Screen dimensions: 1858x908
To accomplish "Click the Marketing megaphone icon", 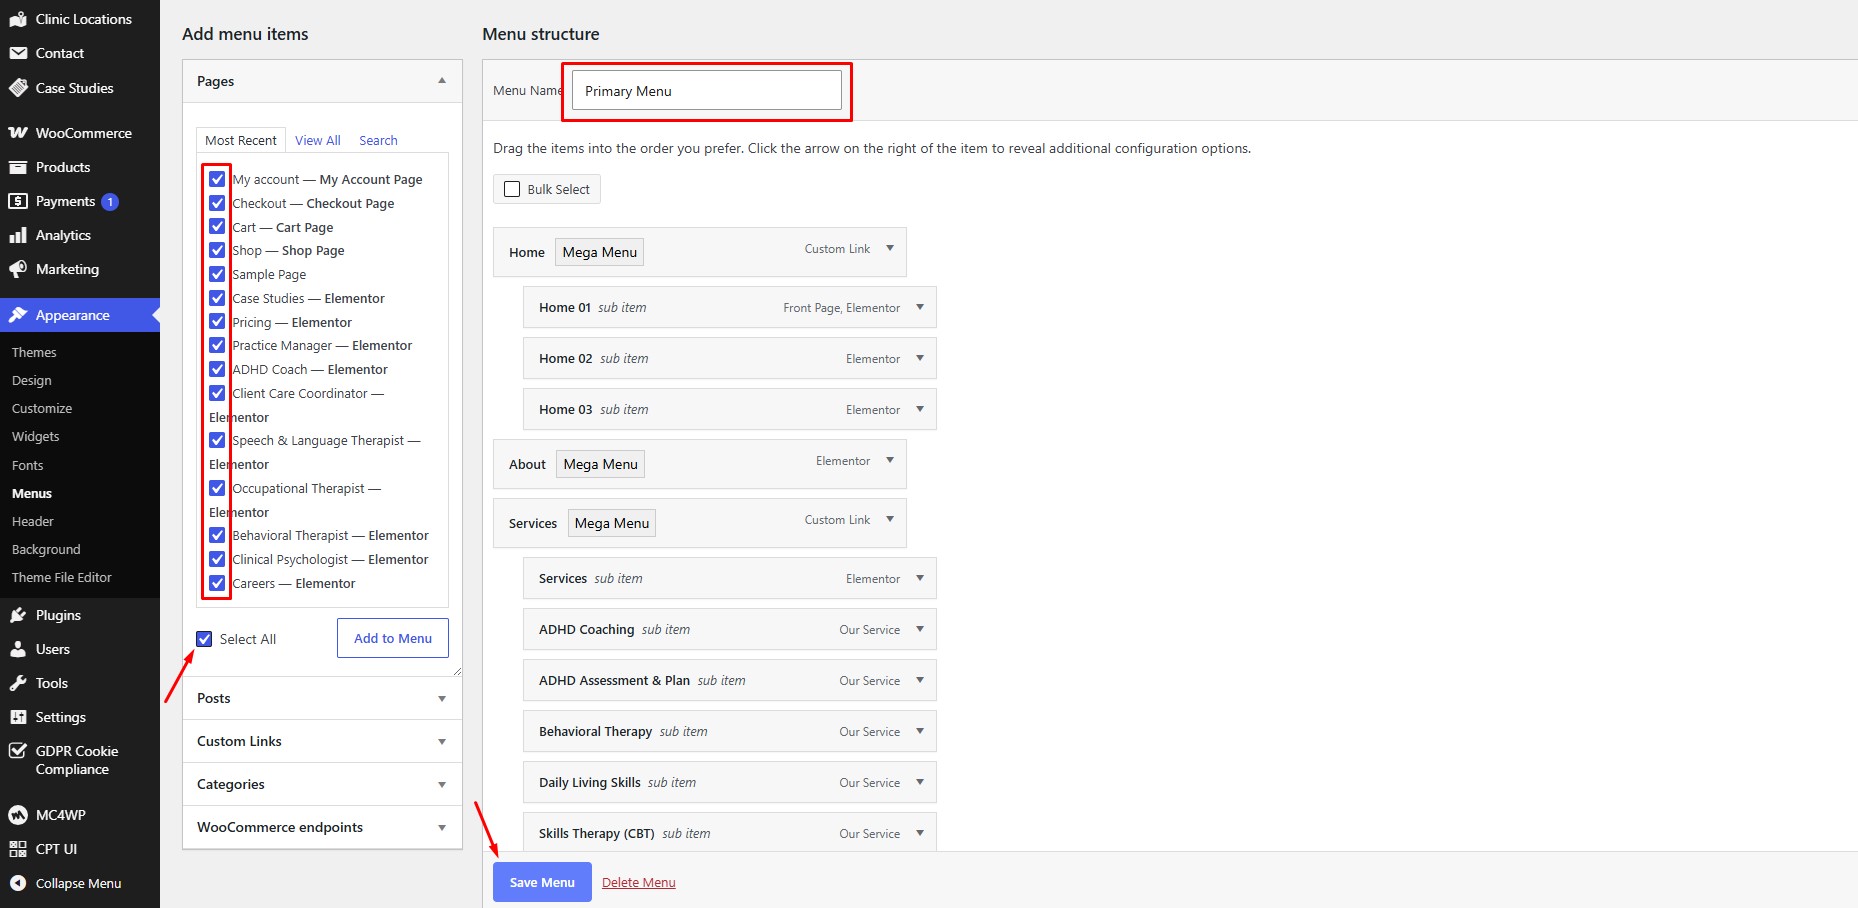I will 18,269.
